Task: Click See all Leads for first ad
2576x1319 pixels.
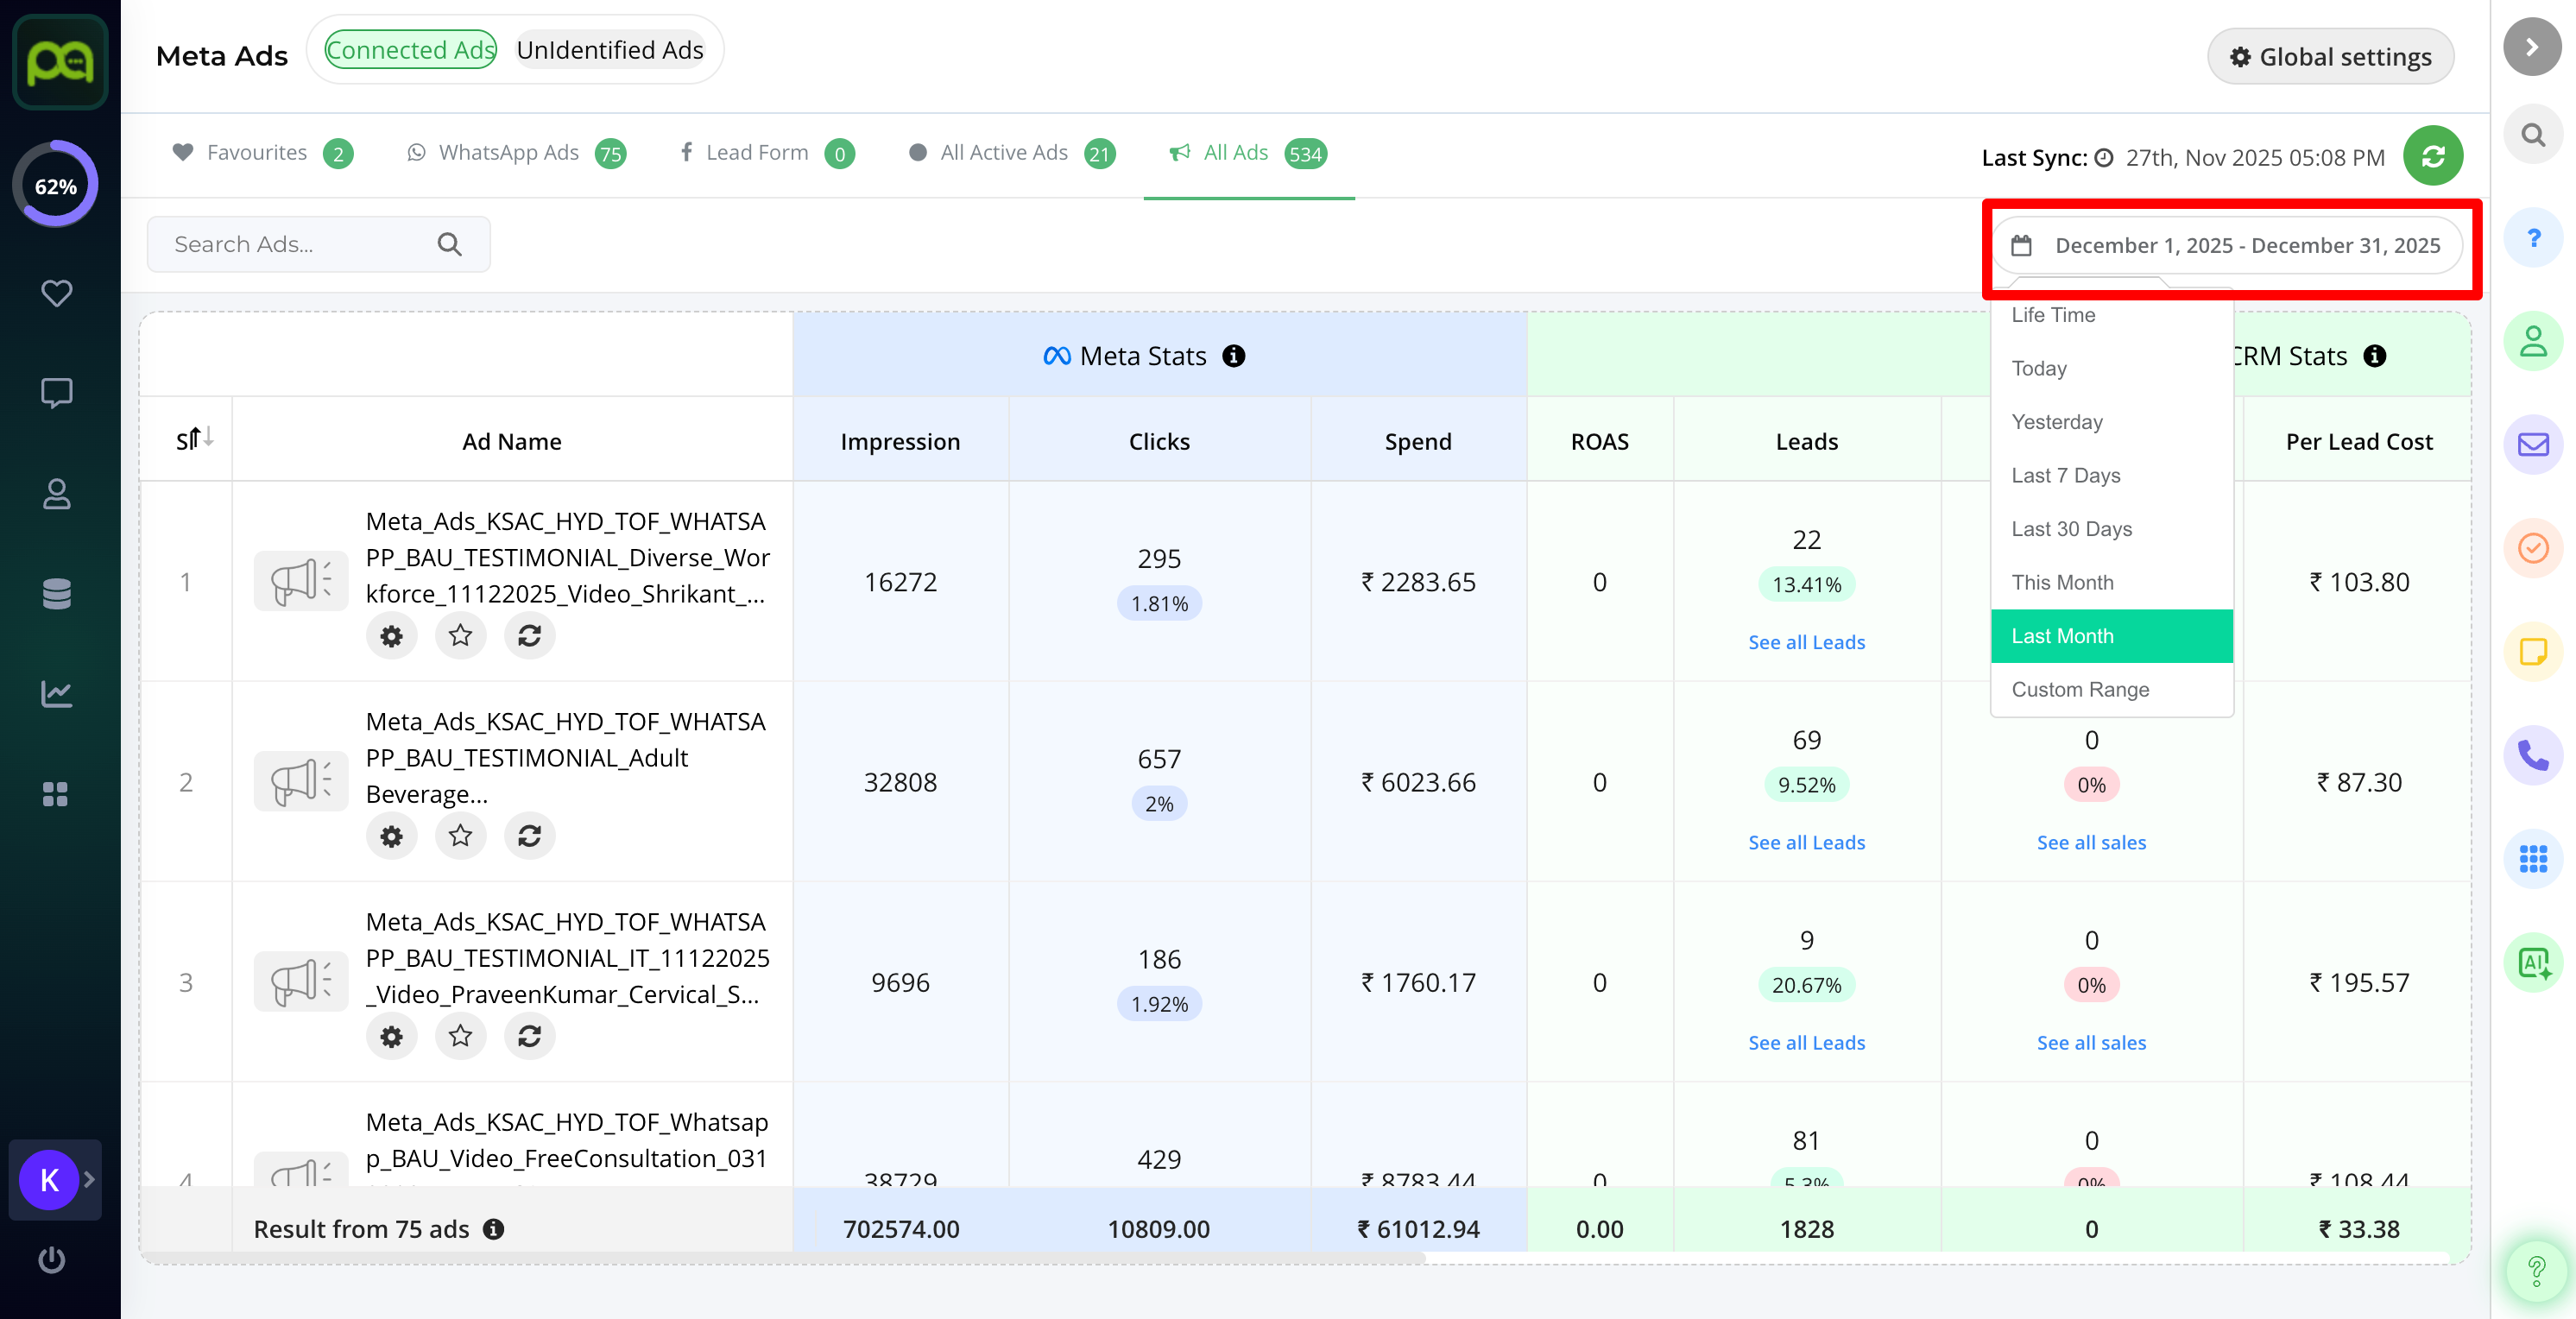Action: pyautogui.click(x=1806, y=642)
